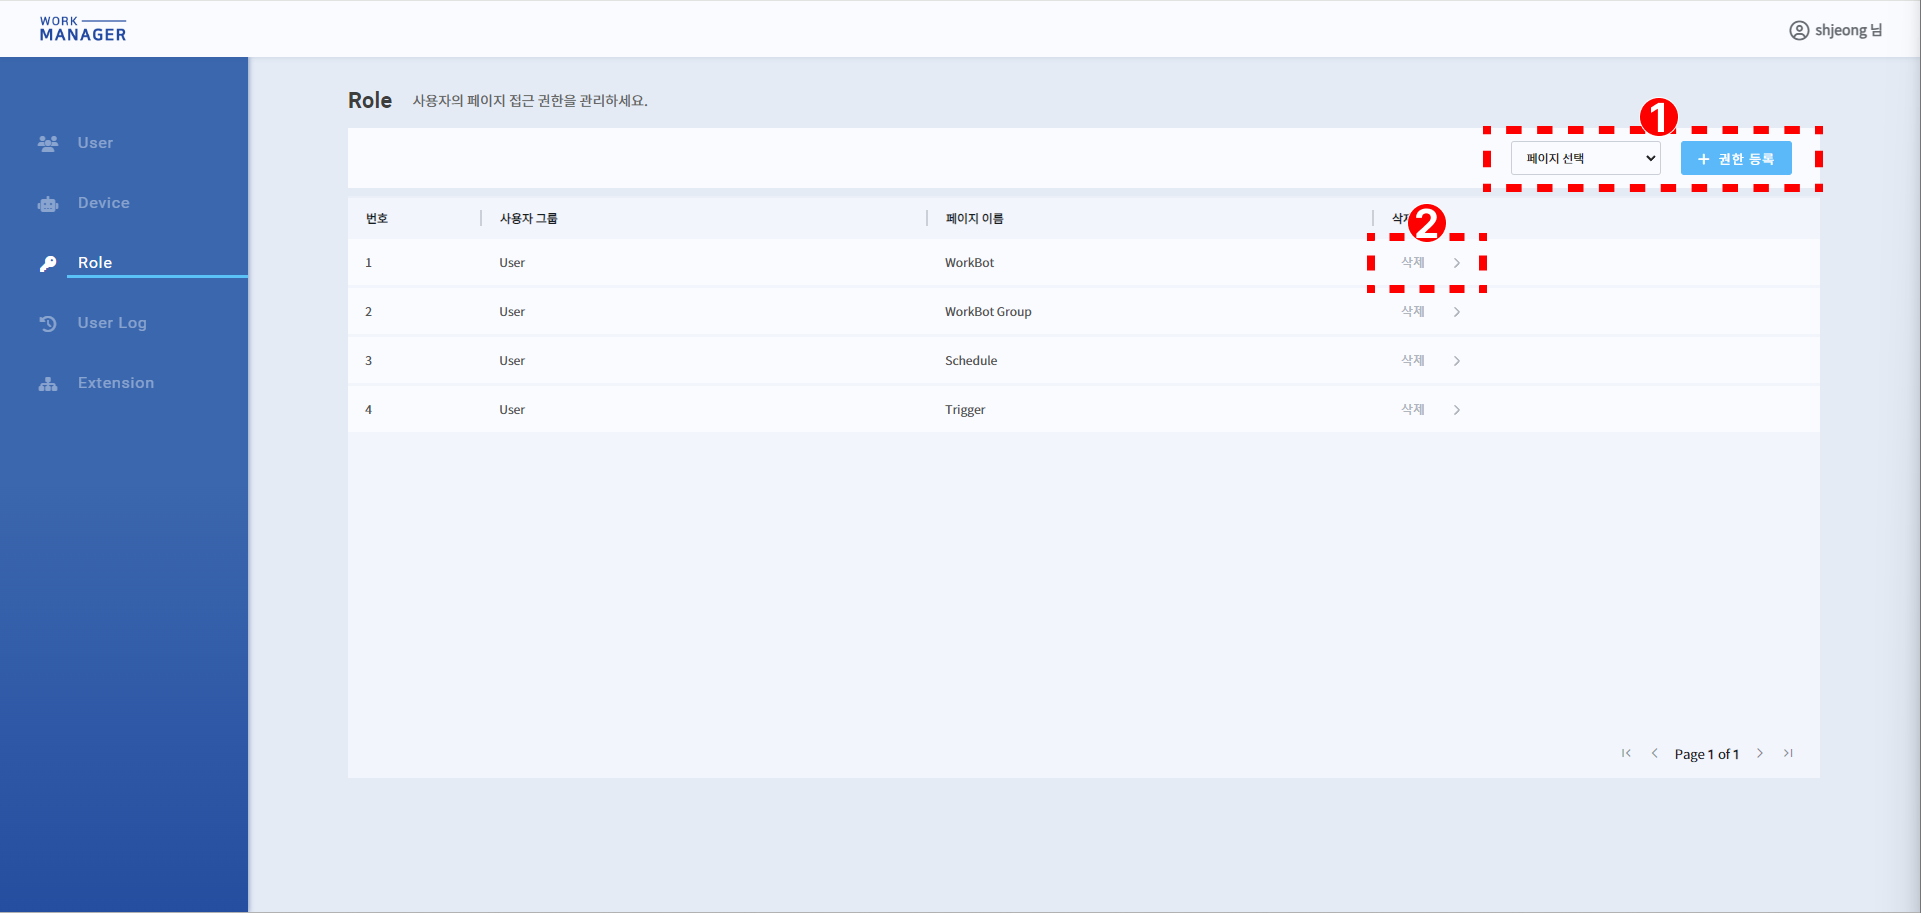The width and height of the screenshot is (1921, 913).
Task: Click User group cell in row 4
Action: pos(512,410)
